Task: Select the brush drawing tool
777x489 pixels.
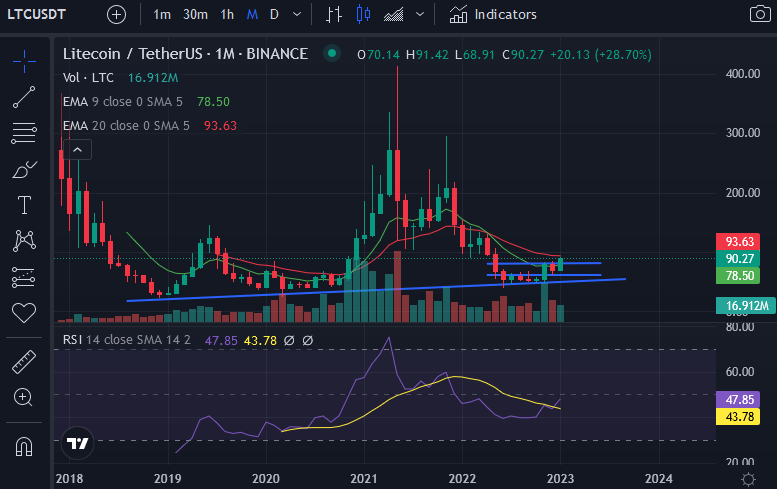Action: [x=24, y=169]
